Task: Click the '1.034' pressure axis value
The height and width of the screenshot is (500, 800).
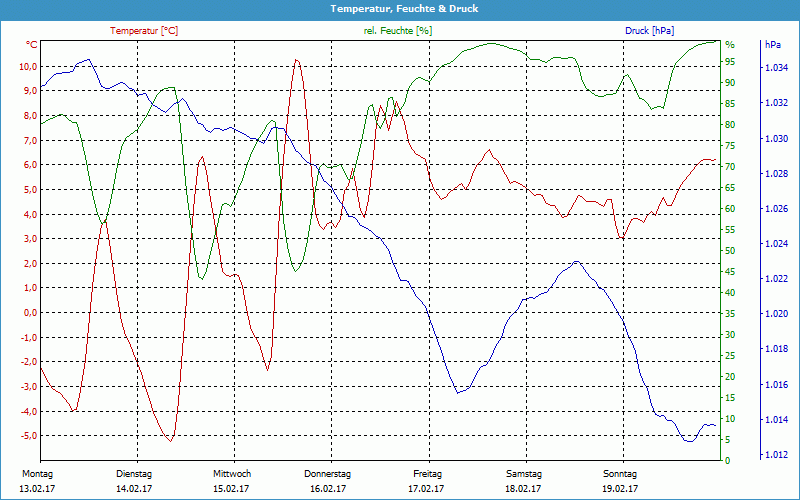Action: 775,68
